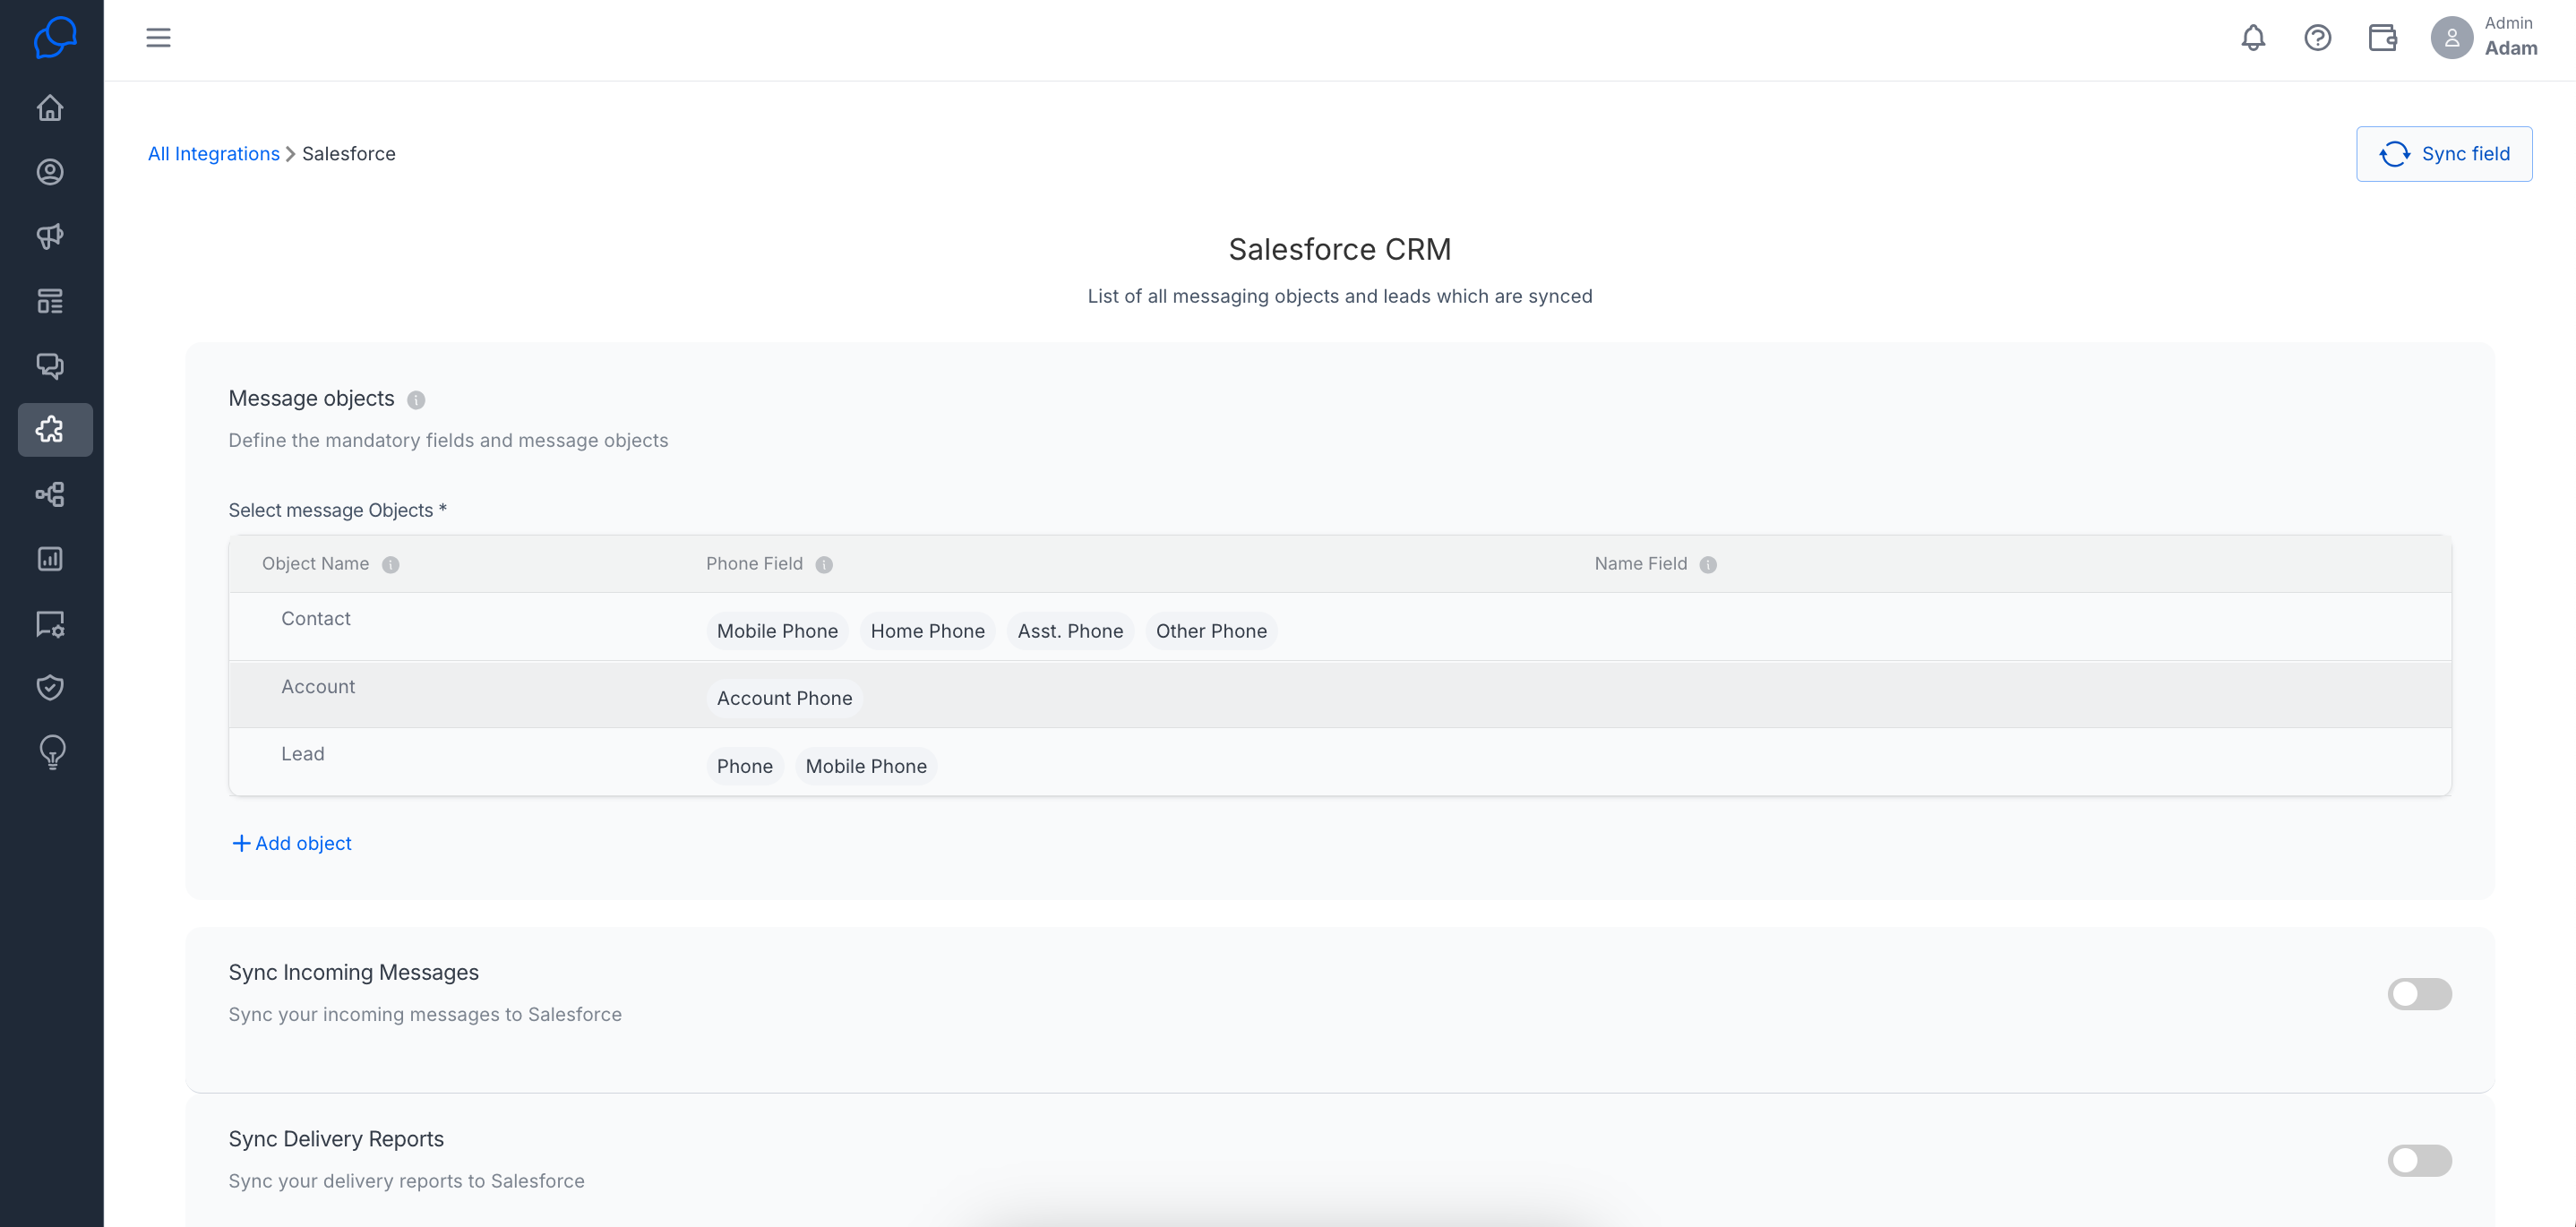Open the lightbulb tips icon
The height and width of the screenshot is (1227, 2576).
coord(52,752)
